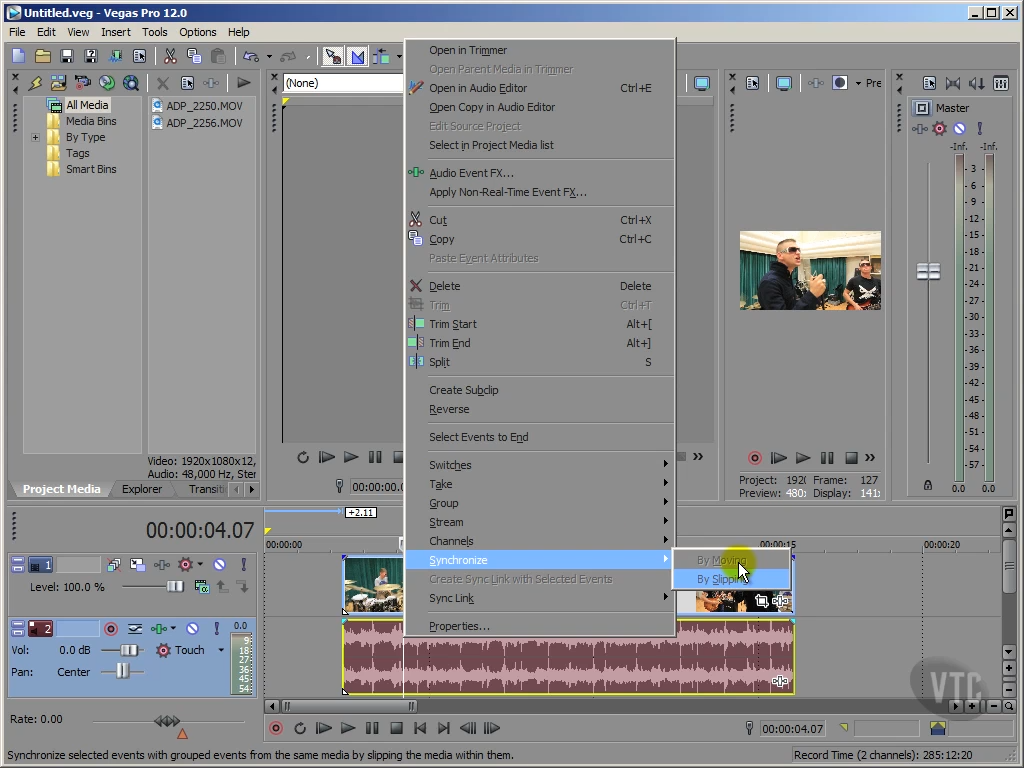Screen dimensions: 1024x768
Task: Mute the Master bus
Action: [x=959, y=129]
